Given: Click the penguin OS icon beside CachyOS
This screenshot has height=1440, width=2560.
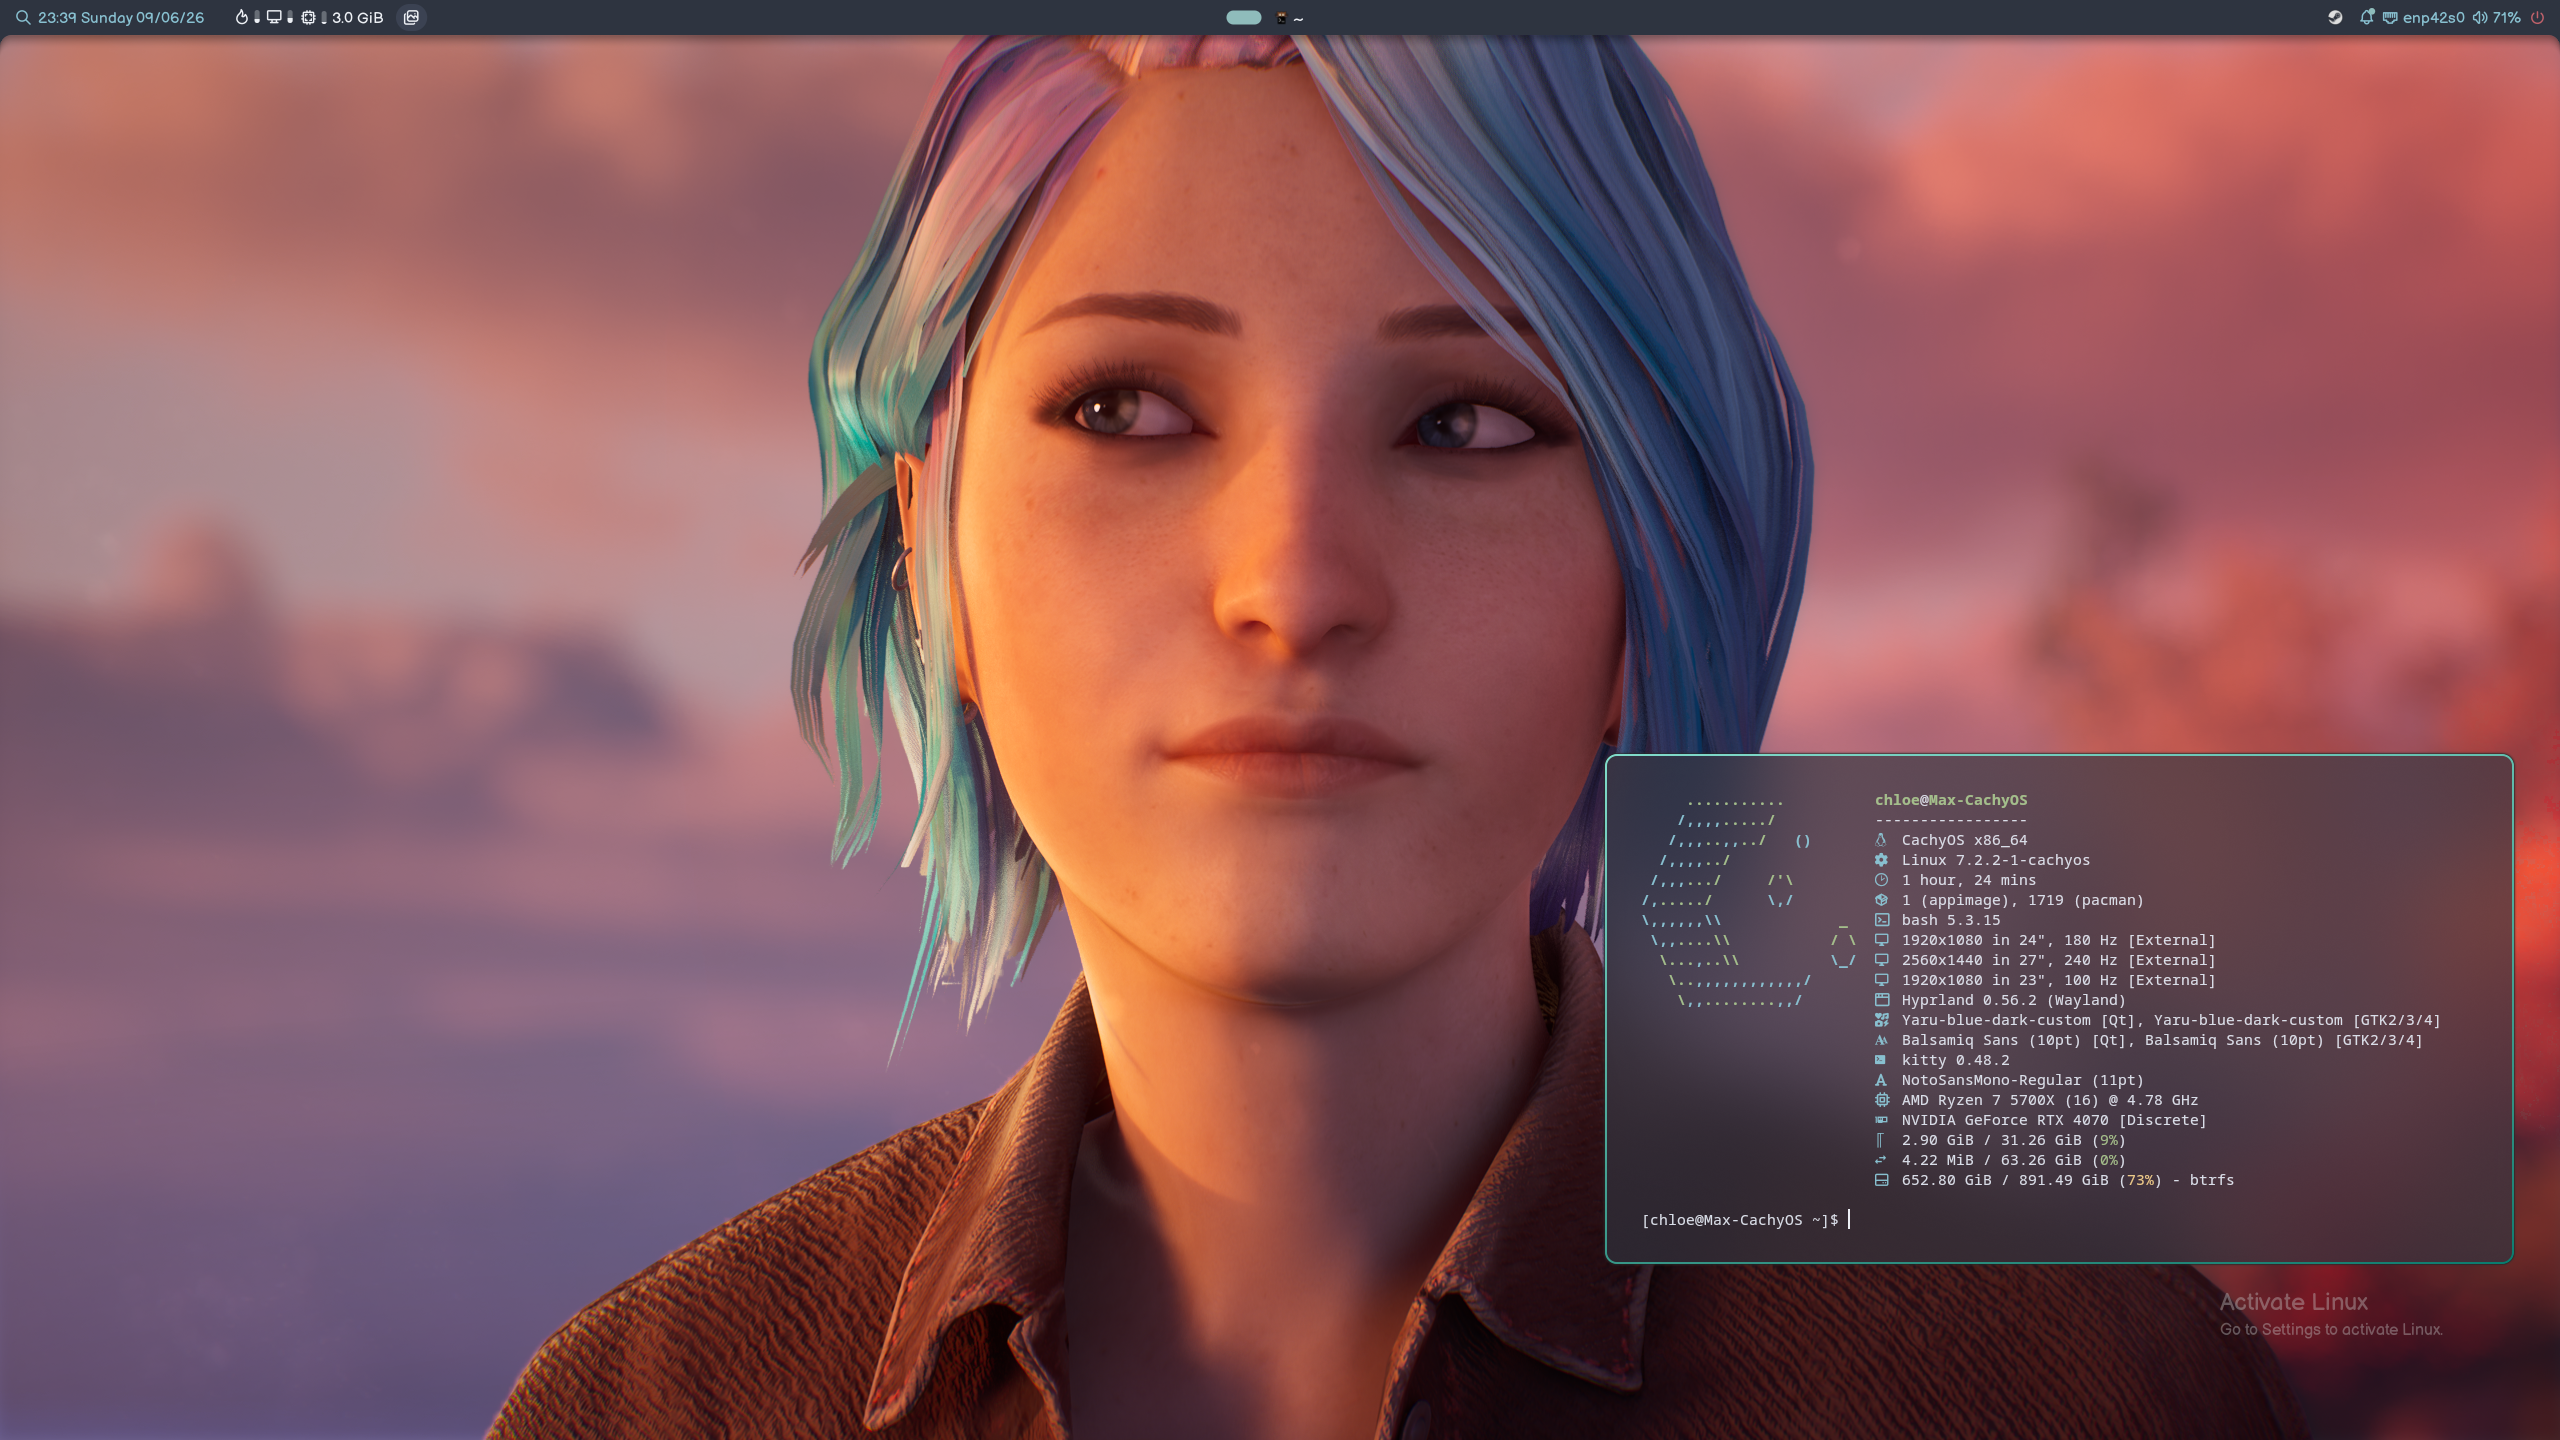Looking at the screenshot, I should [1880, 840].
